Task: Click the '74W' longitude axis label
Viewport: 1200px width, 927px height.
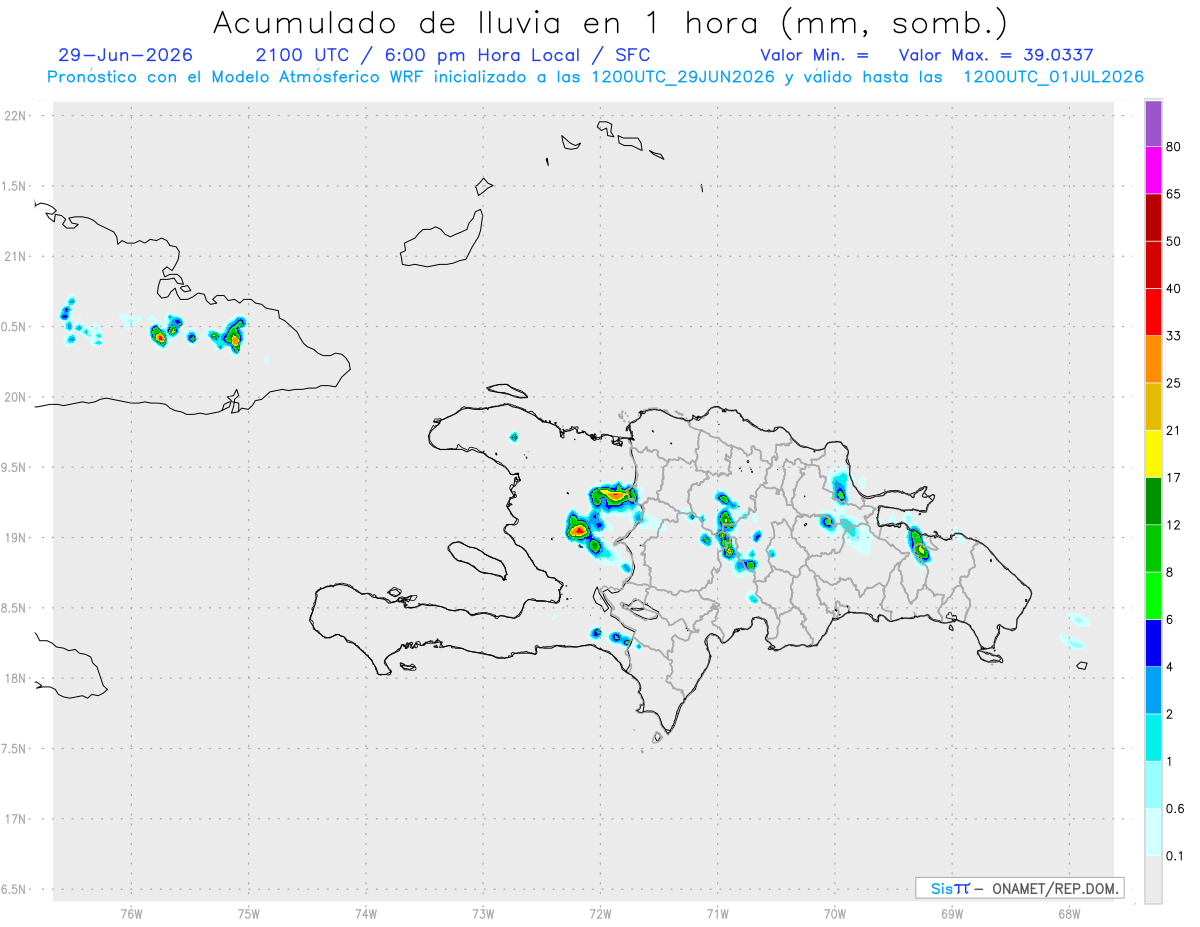Action: click(366, 914)
